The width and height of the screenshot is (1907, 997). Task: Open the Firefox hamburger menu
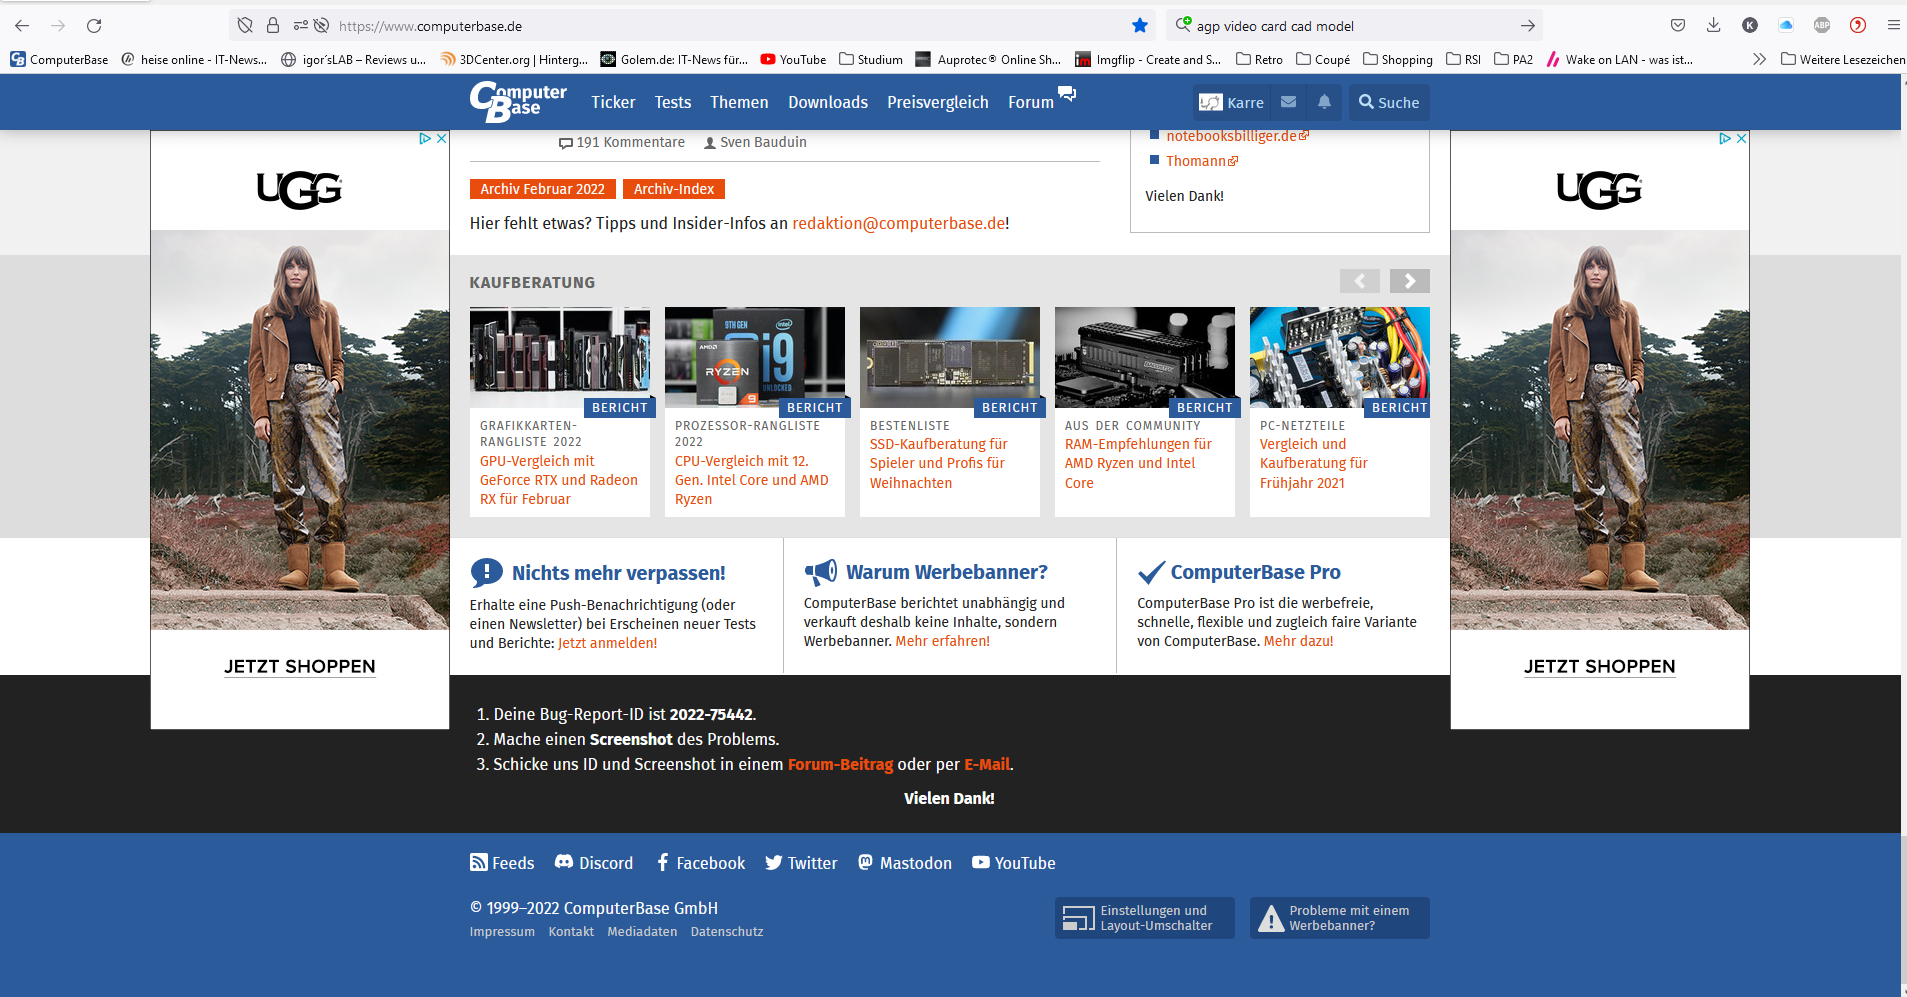point(1894,26)
